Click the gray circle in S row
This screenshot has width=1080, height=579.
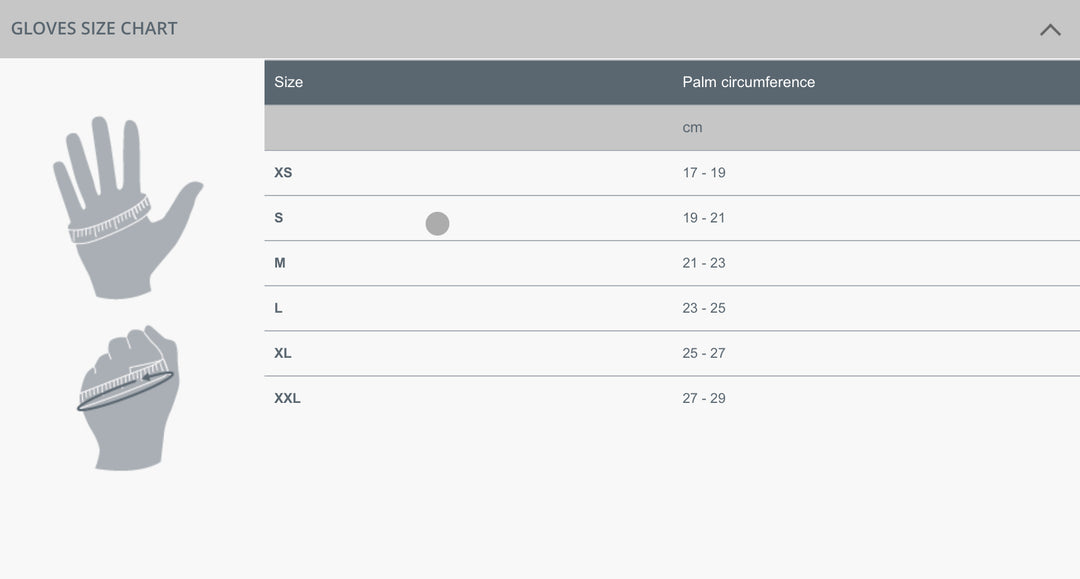pyautogui.click(x=437, y=224)
